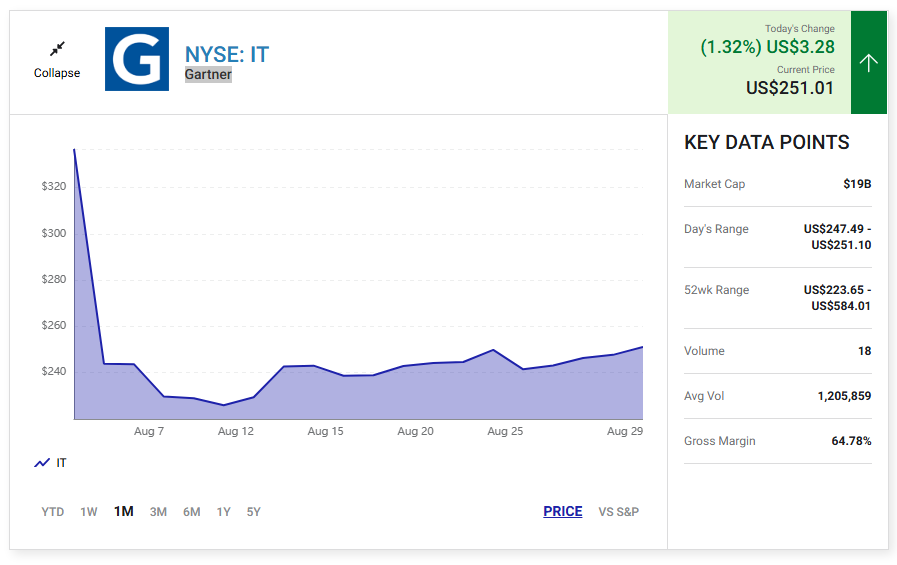Click the Aug 29 axis label
This screenshot has height=565, width=897.
pyautogui.click(x=625, y=431)
